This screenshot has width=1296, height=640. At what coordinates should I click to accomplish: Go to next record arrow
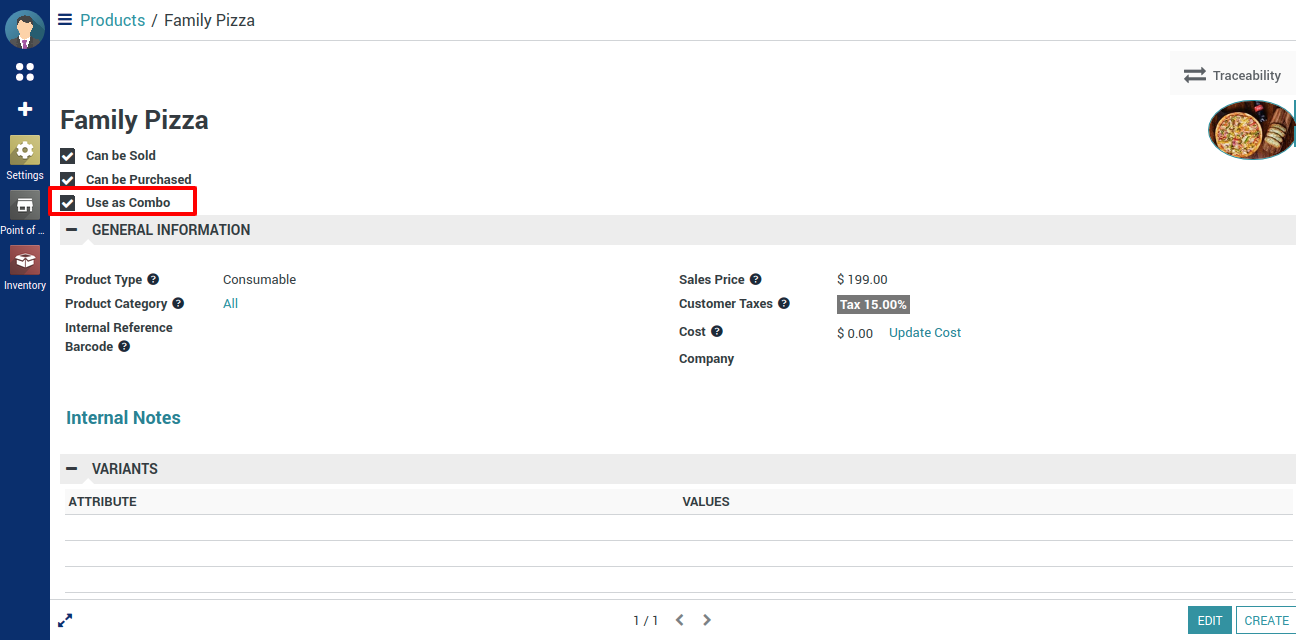tap(707, 620)
